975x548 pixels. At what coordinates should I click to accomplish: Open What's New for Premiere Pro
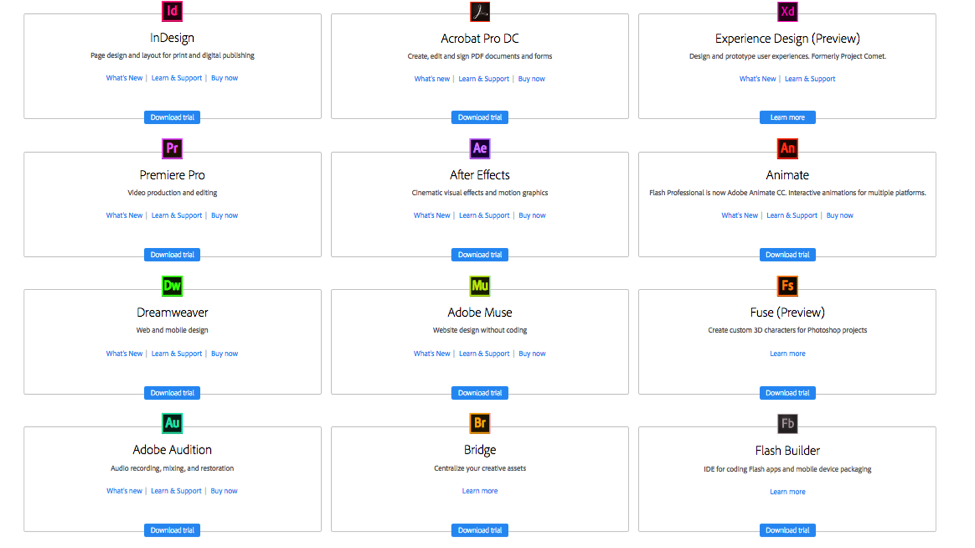124,216
